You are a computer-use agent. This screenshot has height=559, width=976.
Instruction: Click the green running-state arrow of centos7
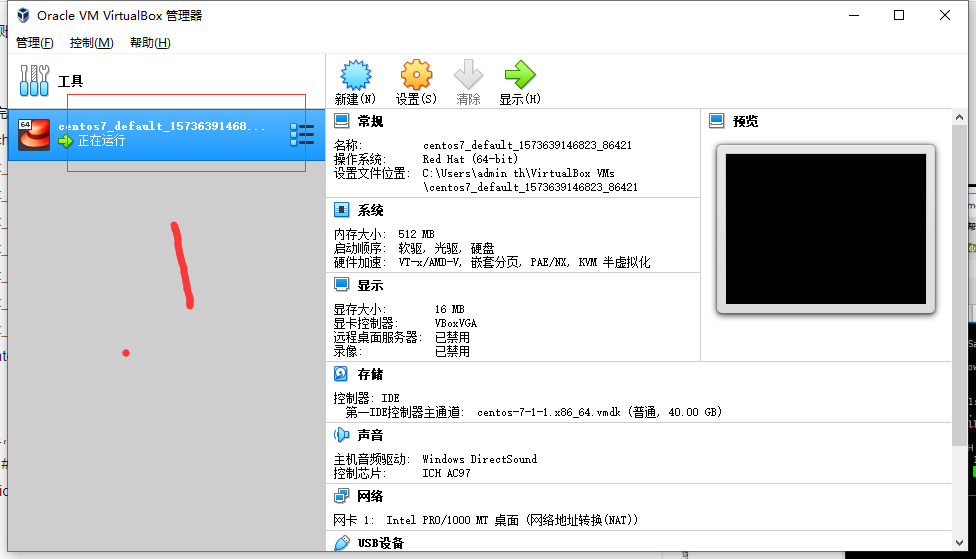[x=65, y=141]
